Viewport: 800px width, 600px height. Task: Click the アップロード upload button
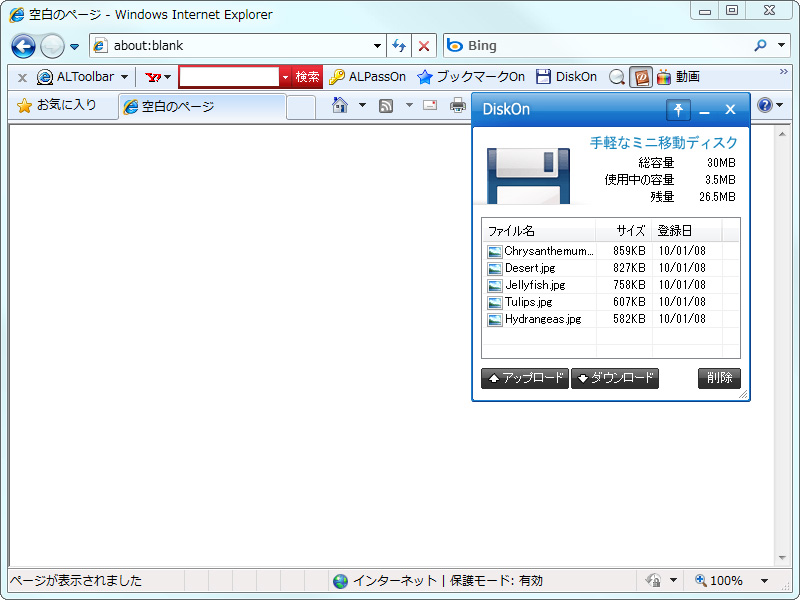[525, 379]
